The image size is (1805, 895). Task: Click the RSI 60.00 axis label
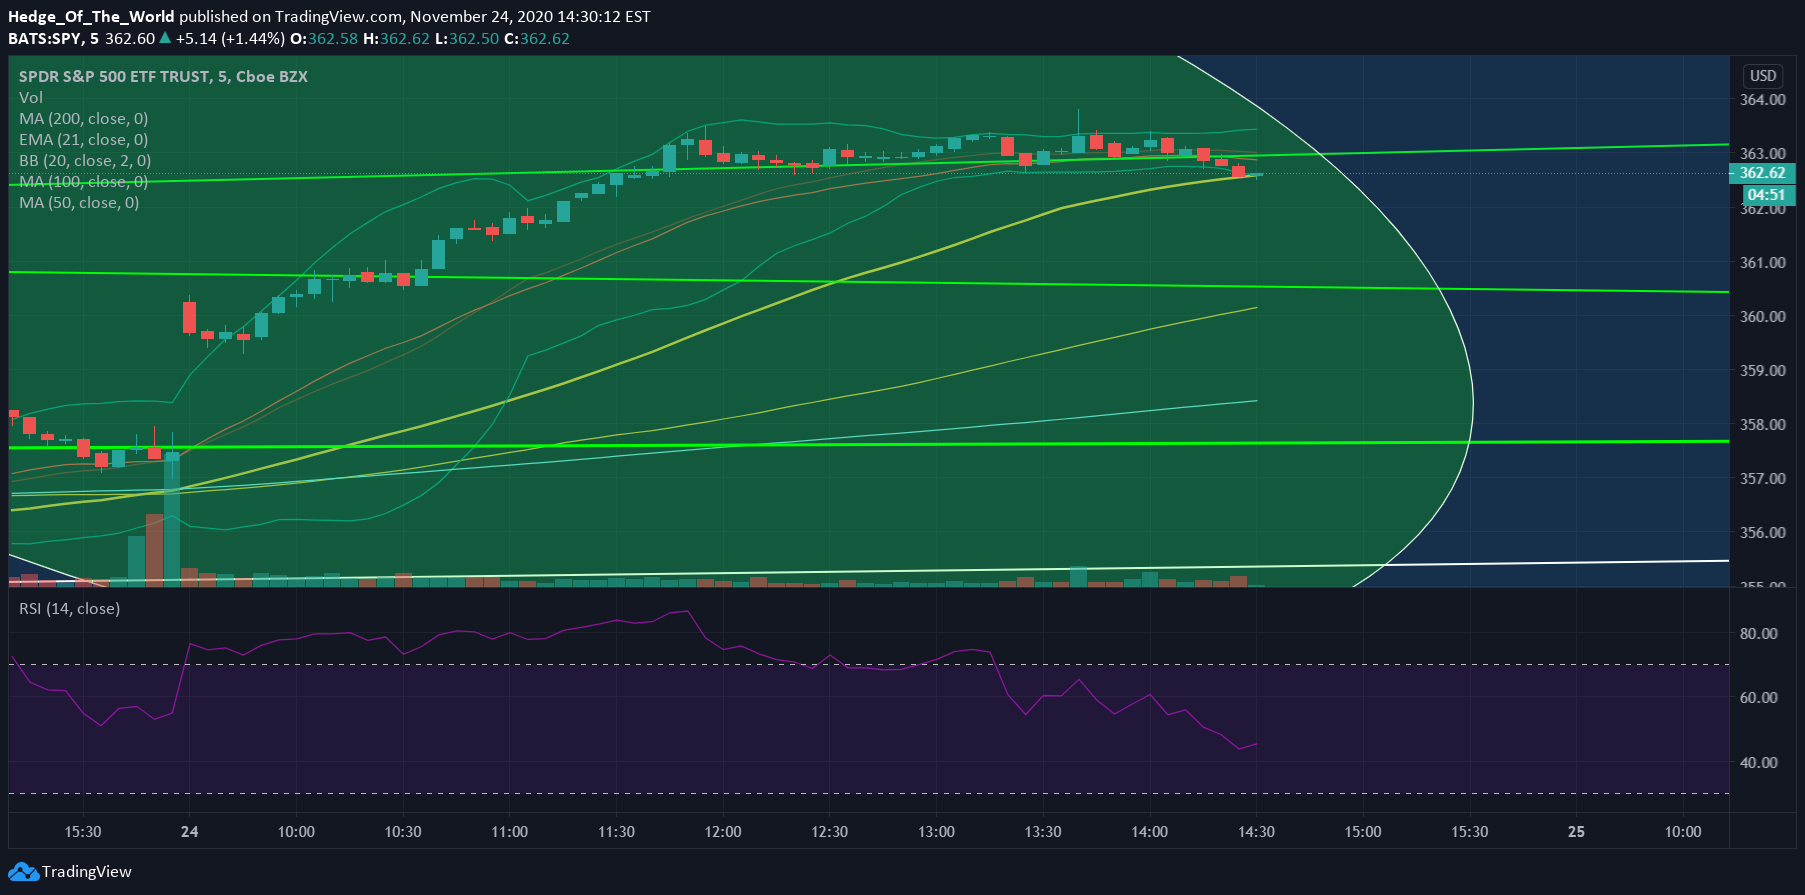click(1758, 698)
